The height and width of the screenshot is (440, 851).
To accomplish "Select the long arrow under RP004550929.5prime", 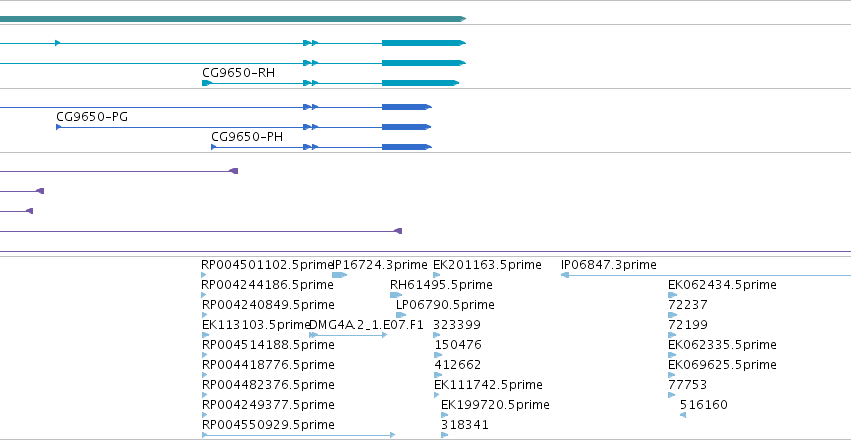I will (299, 435).
